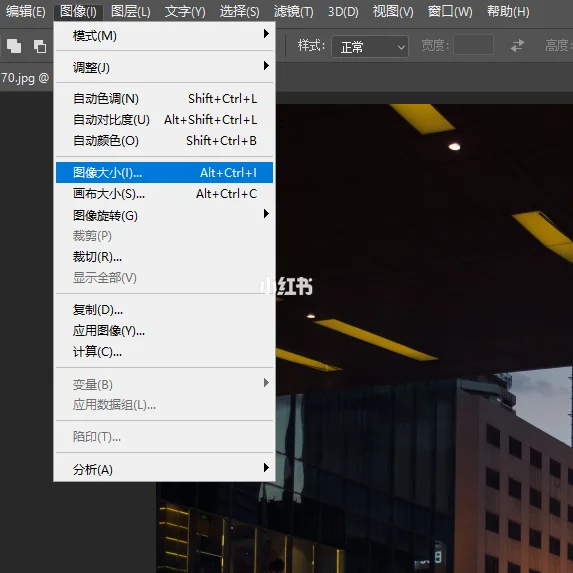Open the 选择(S) menu

tap(239, 12)
